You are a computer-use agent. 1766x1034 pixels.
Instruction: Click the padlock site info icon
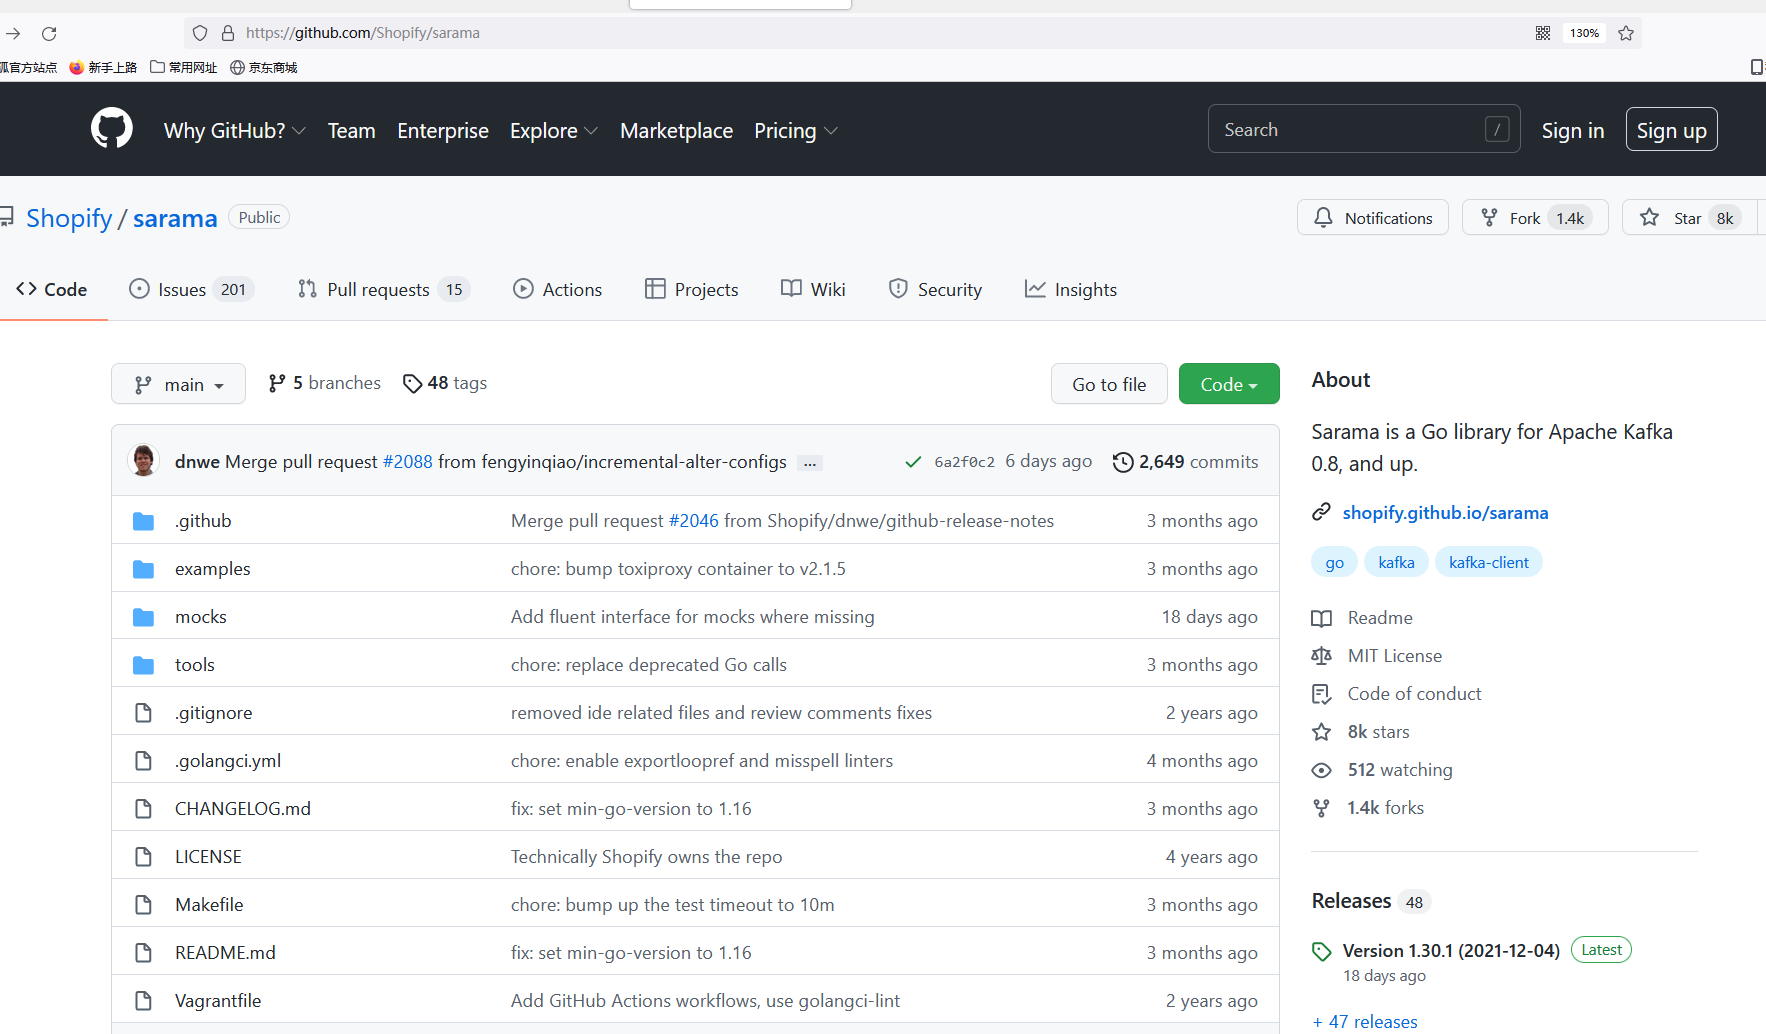(x=227, y=33)
